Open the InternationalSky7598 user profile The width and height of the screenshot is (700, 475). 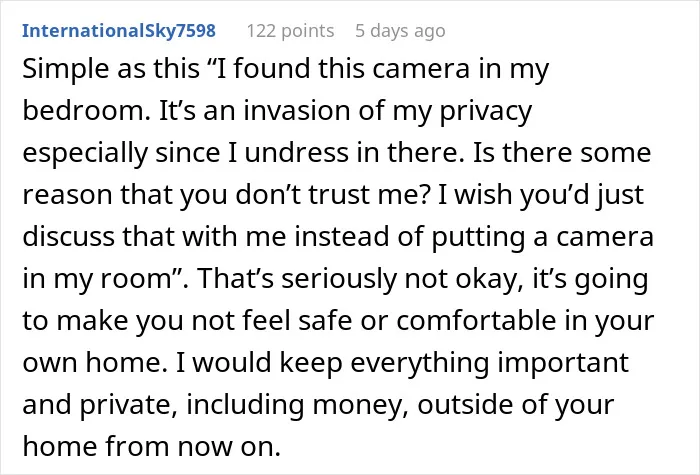coord(119,31)
